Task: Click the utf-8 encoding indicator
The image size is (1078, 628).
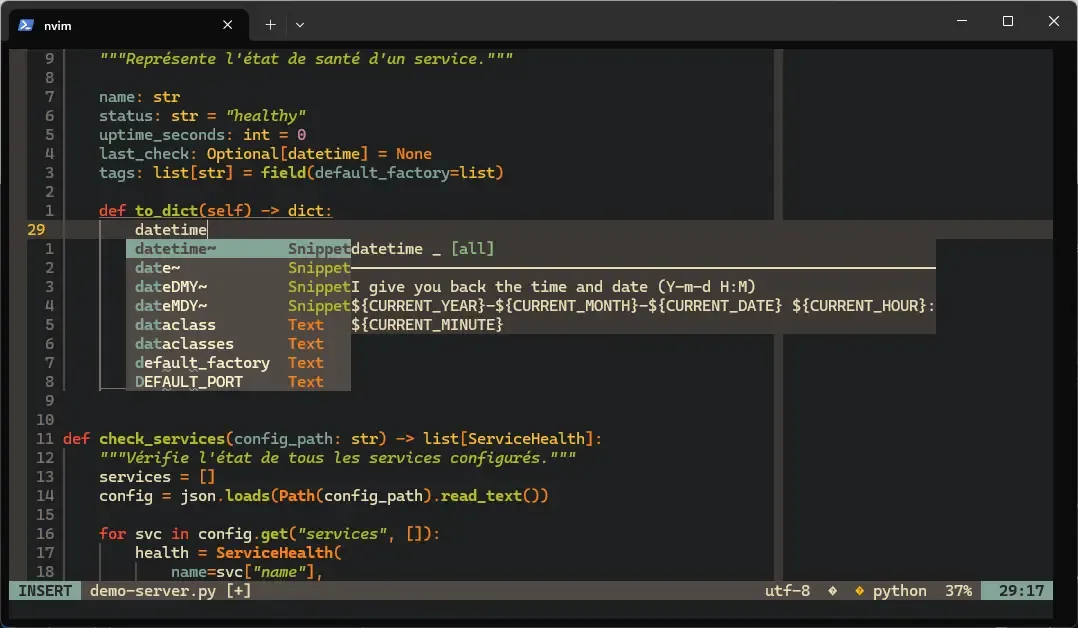Action: pyautogui.click(x=787, y=590)
